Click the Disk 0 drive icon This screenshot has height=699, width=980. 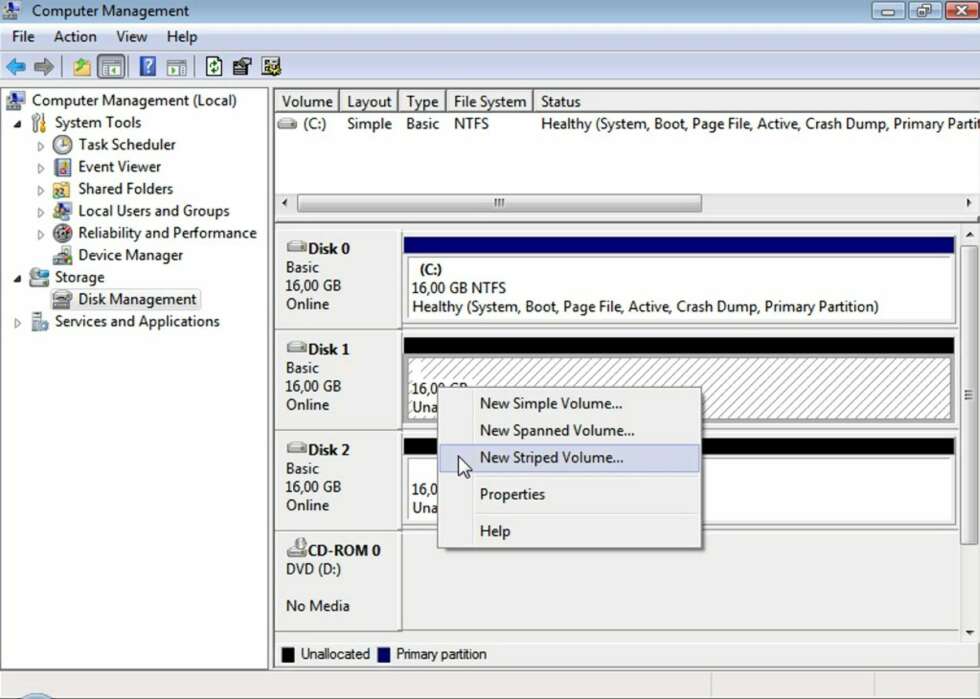click(x=296, y=247)
